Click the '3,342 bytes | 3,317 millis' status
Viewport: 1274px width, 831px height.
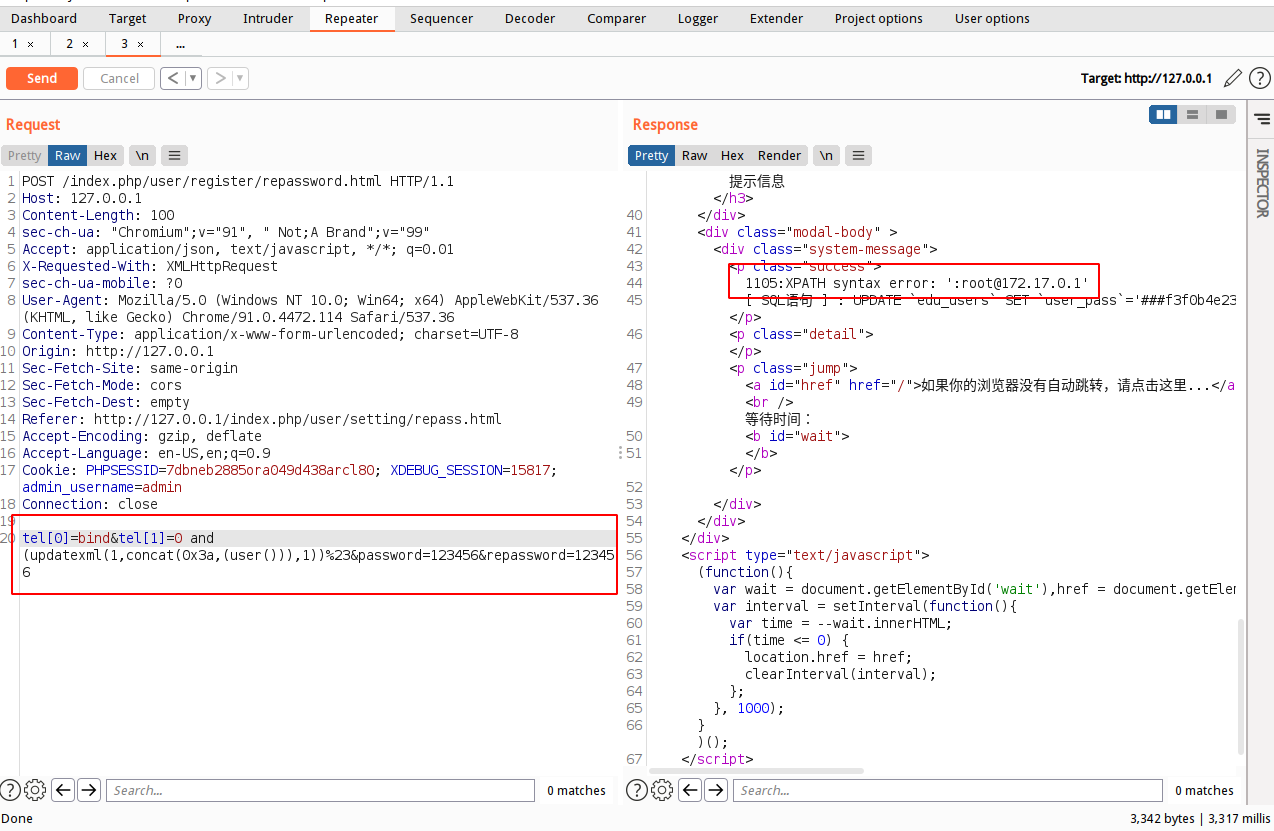1199,818
